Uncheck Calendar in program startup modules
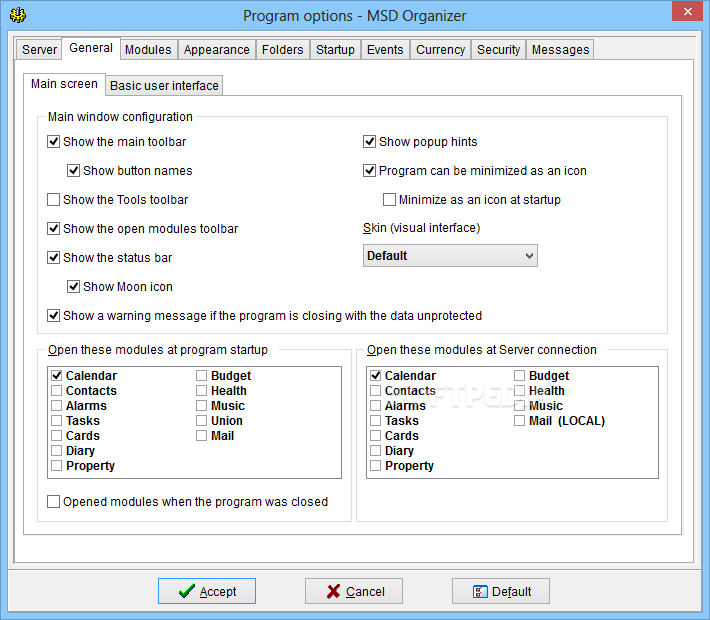The height and width of the screenshot is (620, 710). [x=57, y=375]
